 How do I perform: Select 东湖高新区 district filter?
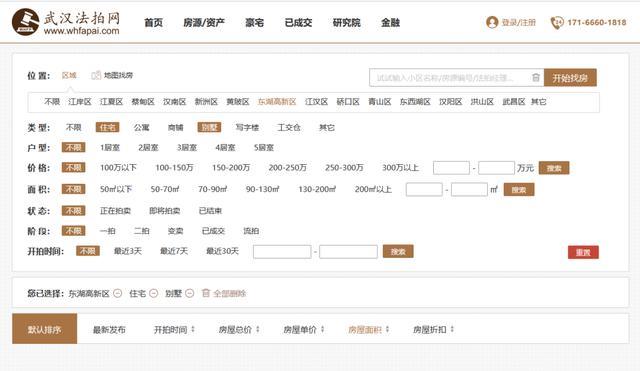point(277,102)
